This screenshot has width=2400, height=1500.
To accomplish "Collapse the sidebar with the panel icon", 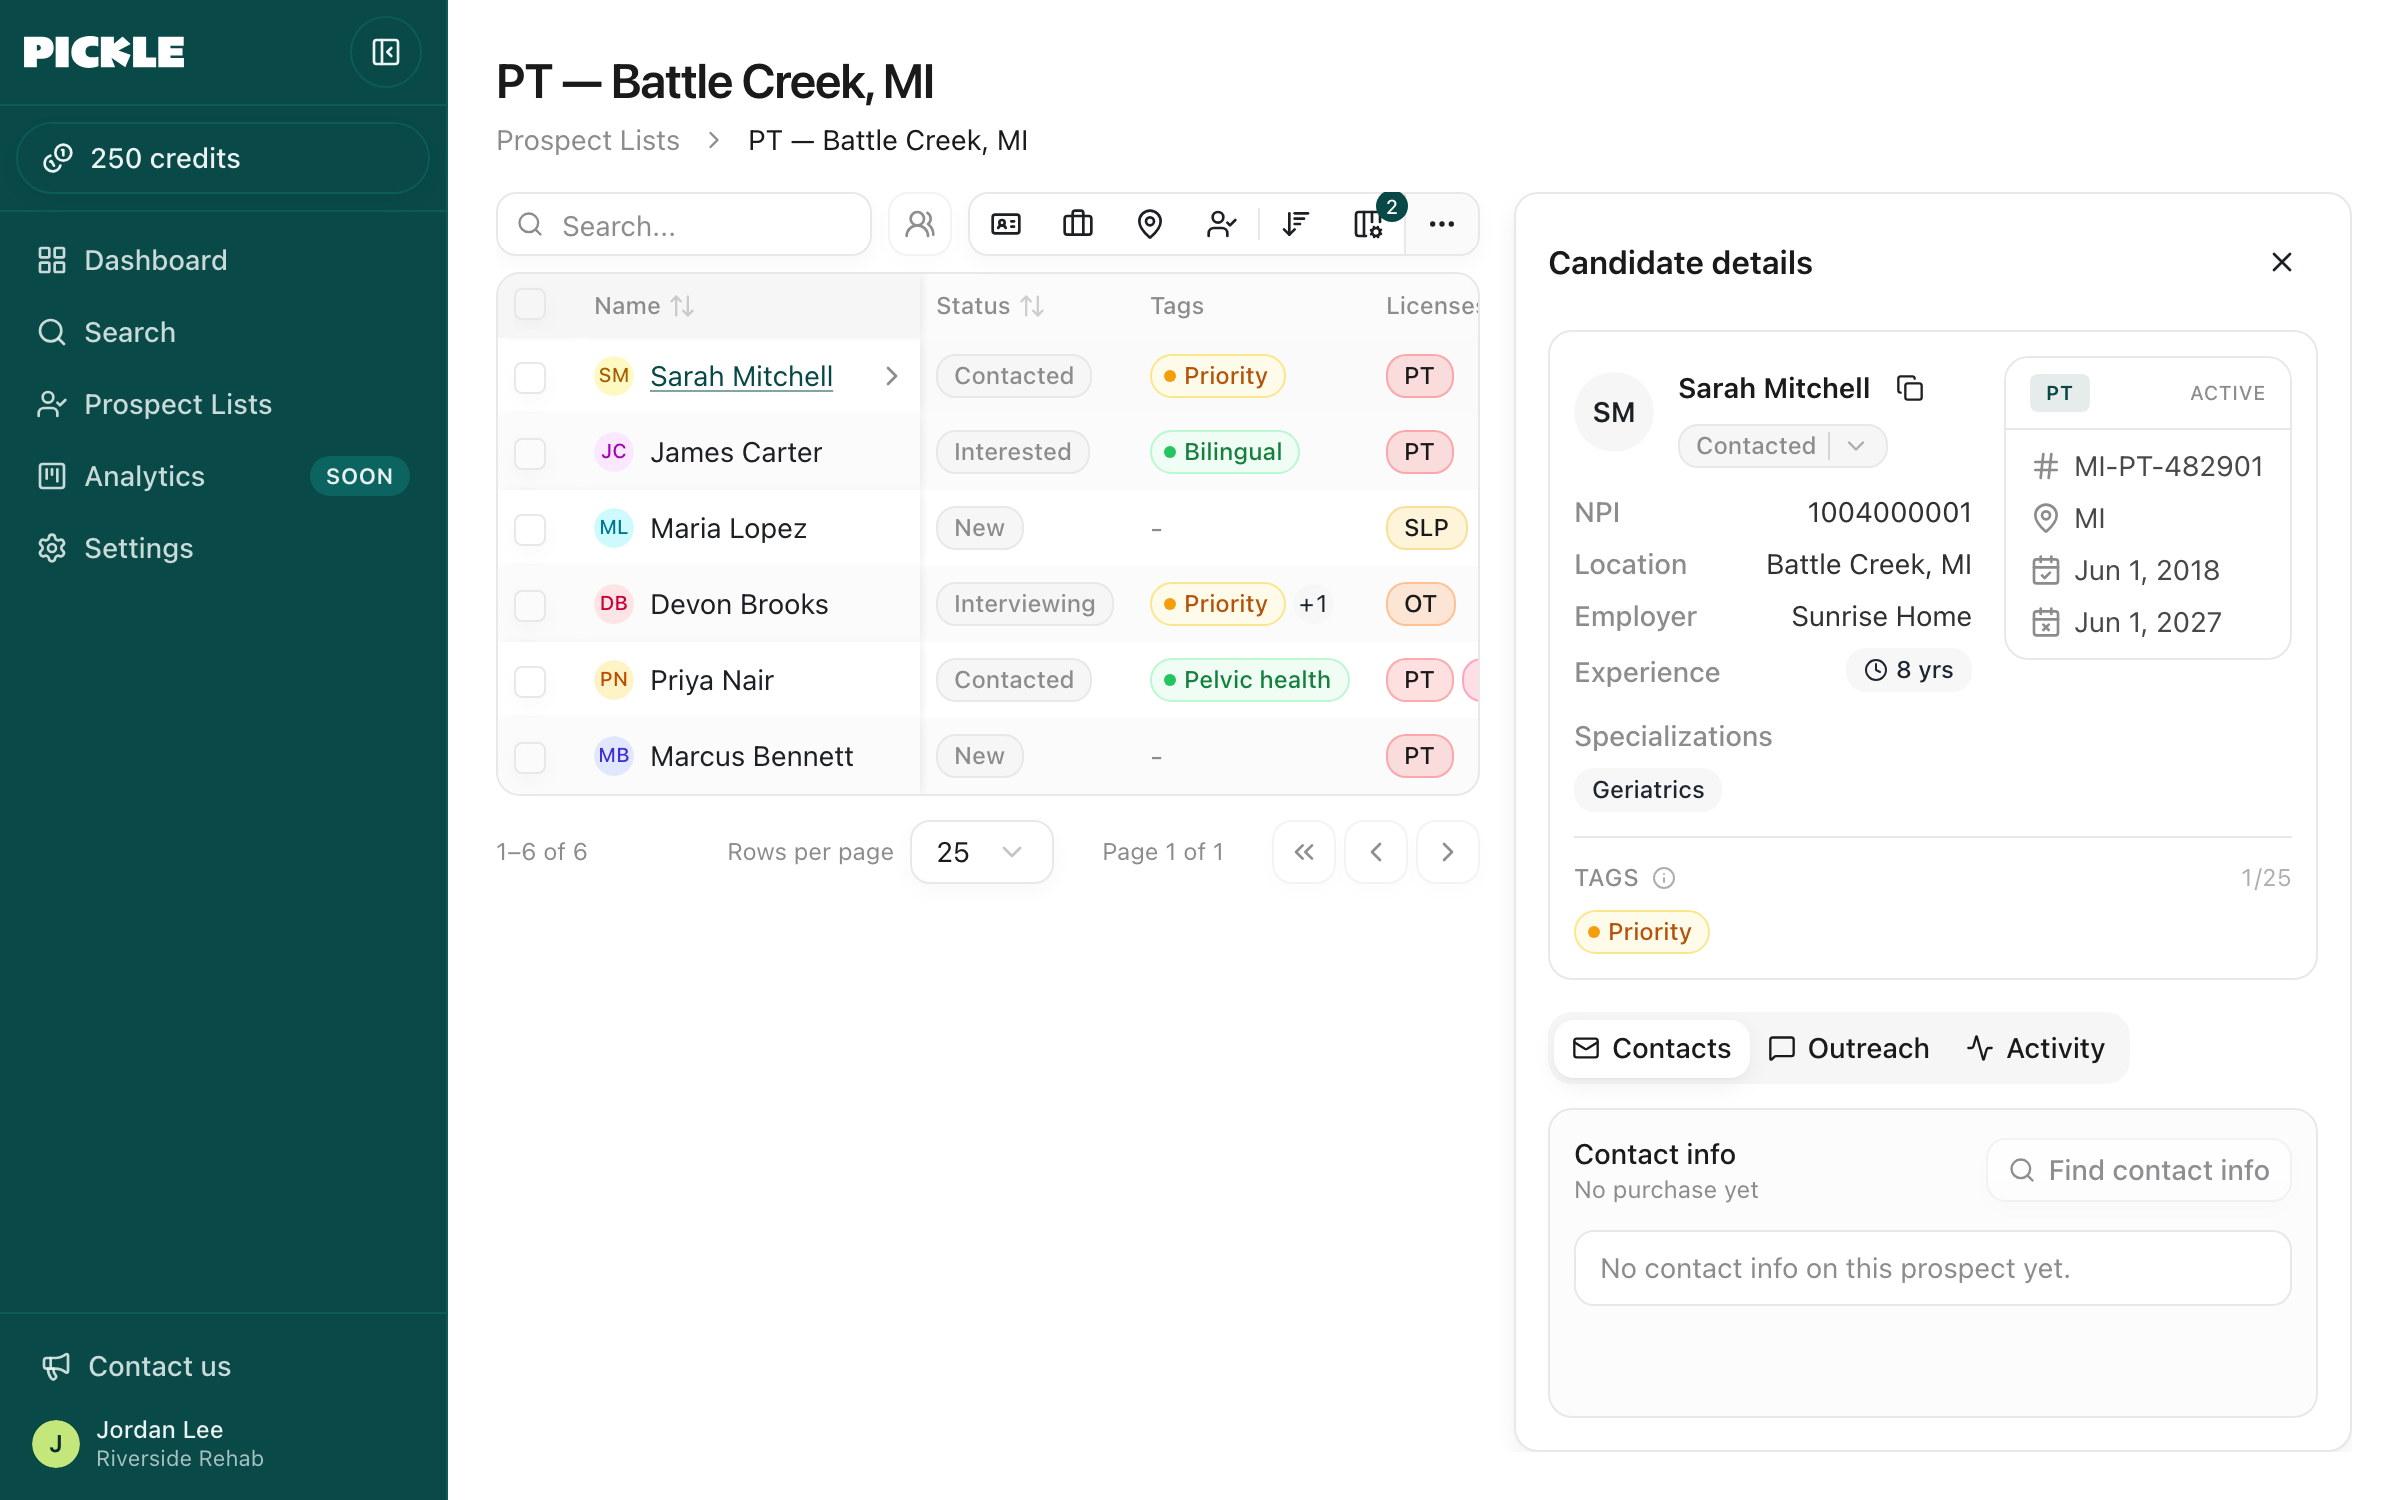I will click(x=385, y=52).
